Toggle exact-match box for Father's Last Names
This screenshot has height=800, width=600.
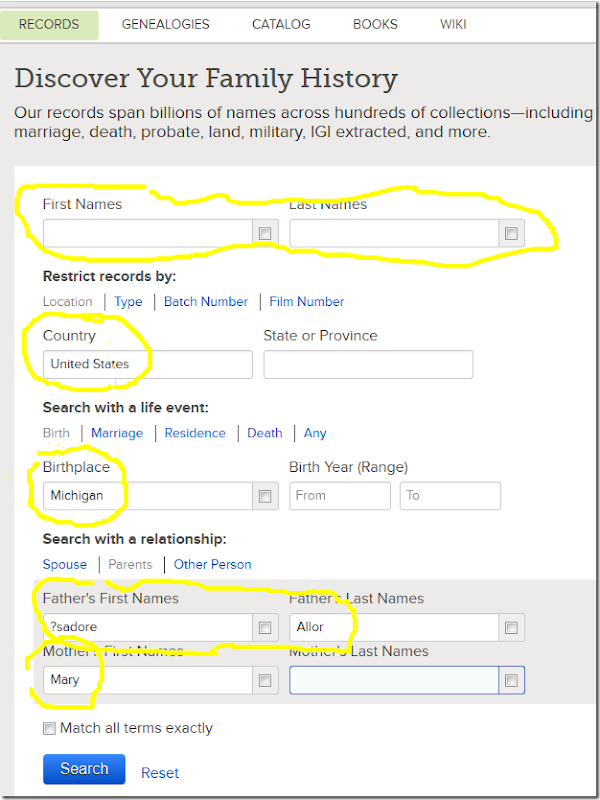pos(511,628)
